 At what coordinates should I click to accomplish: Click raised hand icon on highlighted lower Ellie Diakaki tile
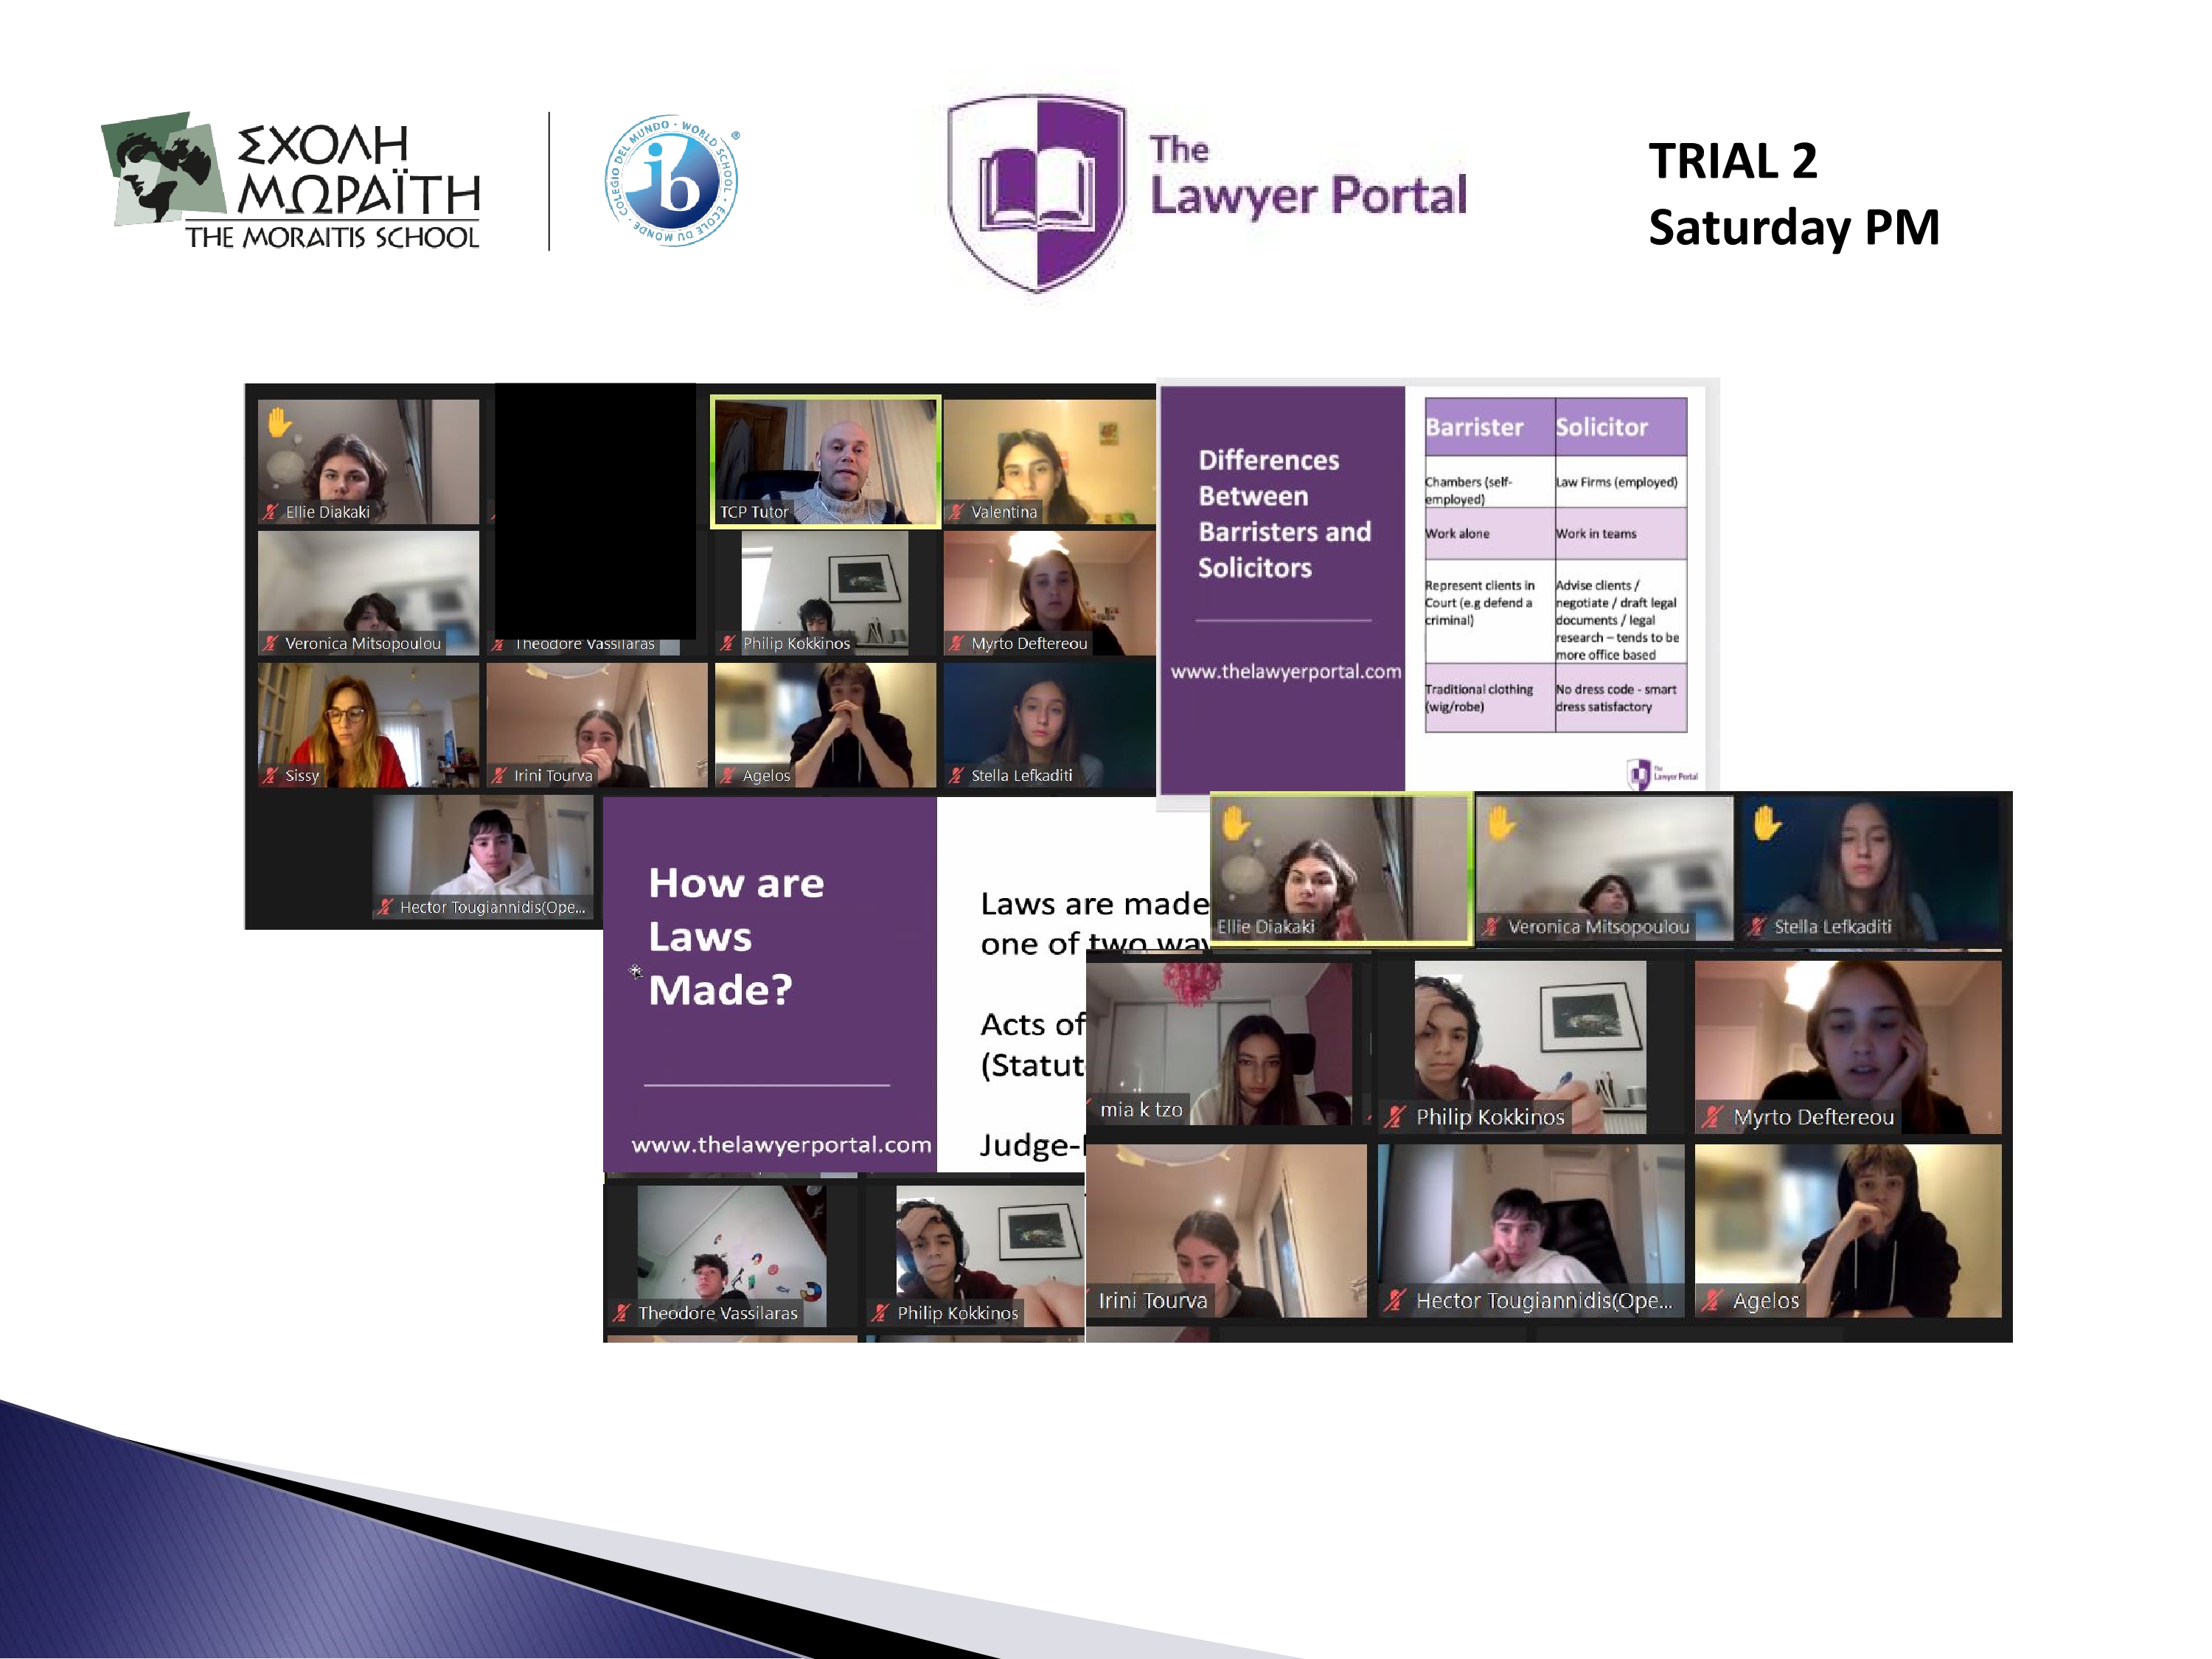point(1236,823)
